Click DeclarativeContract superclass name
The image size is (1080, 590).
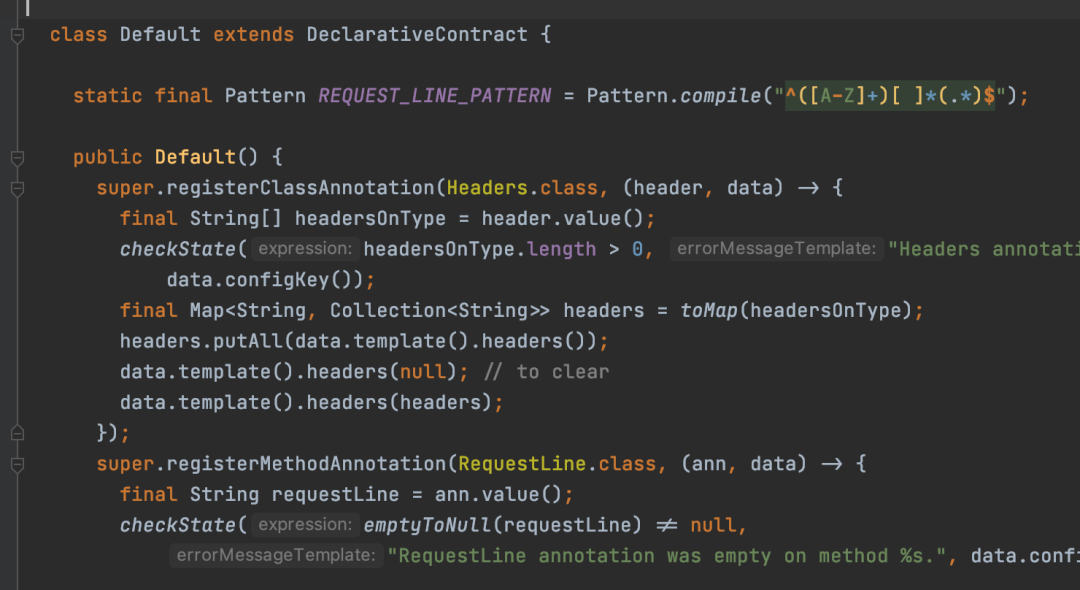click(417, 34)
